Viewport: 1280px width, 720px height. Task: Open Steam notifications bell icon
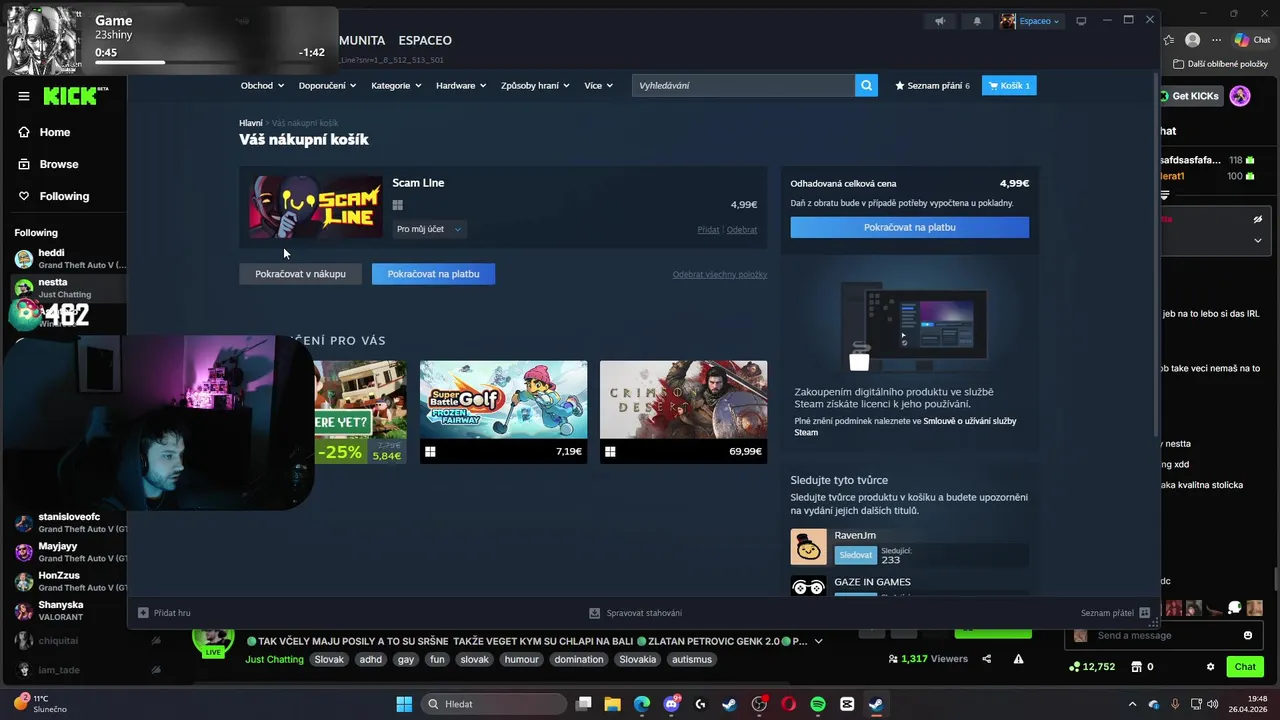point(977,21)
